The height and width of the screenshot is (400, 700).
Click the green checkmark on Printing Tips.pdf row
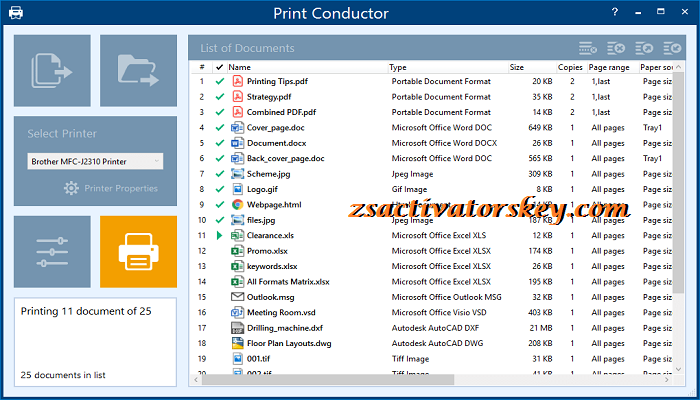point(219,81)
